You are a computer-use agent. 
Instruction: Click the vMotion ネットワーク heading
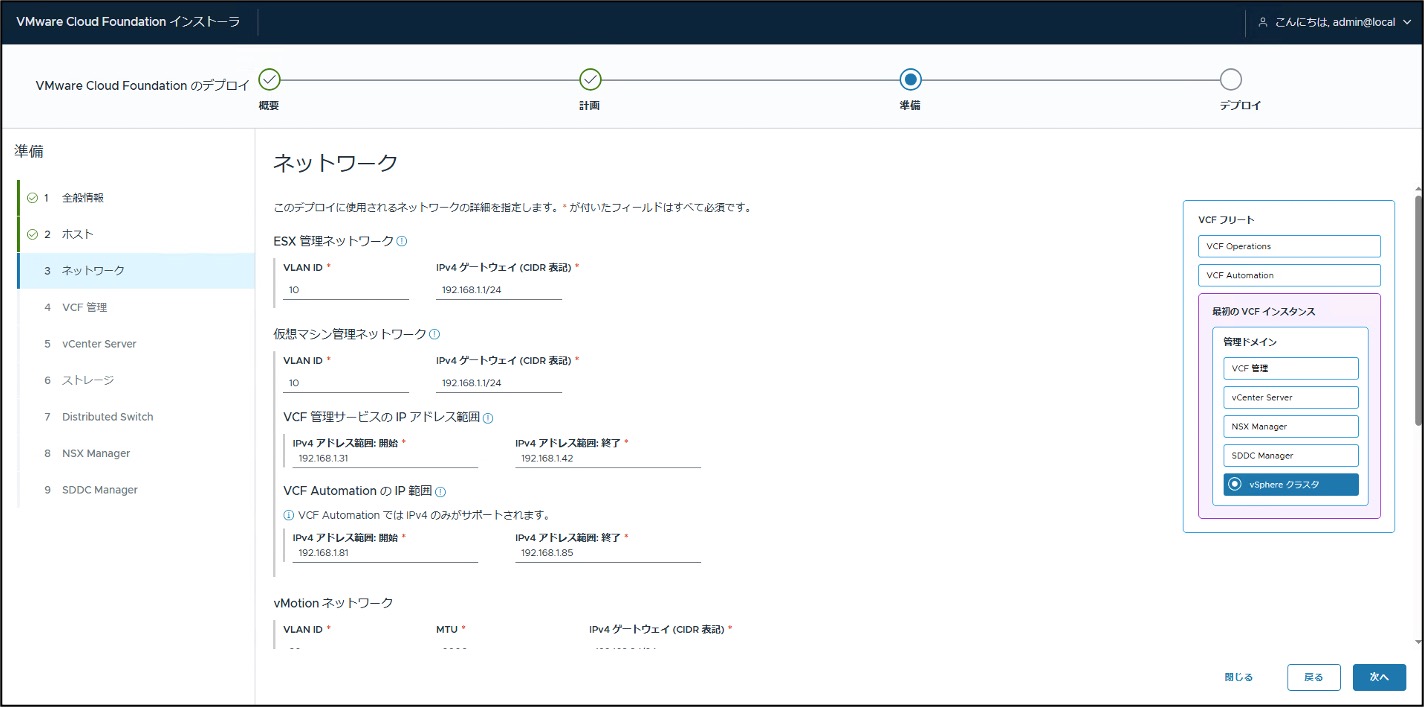click(333, 602)
